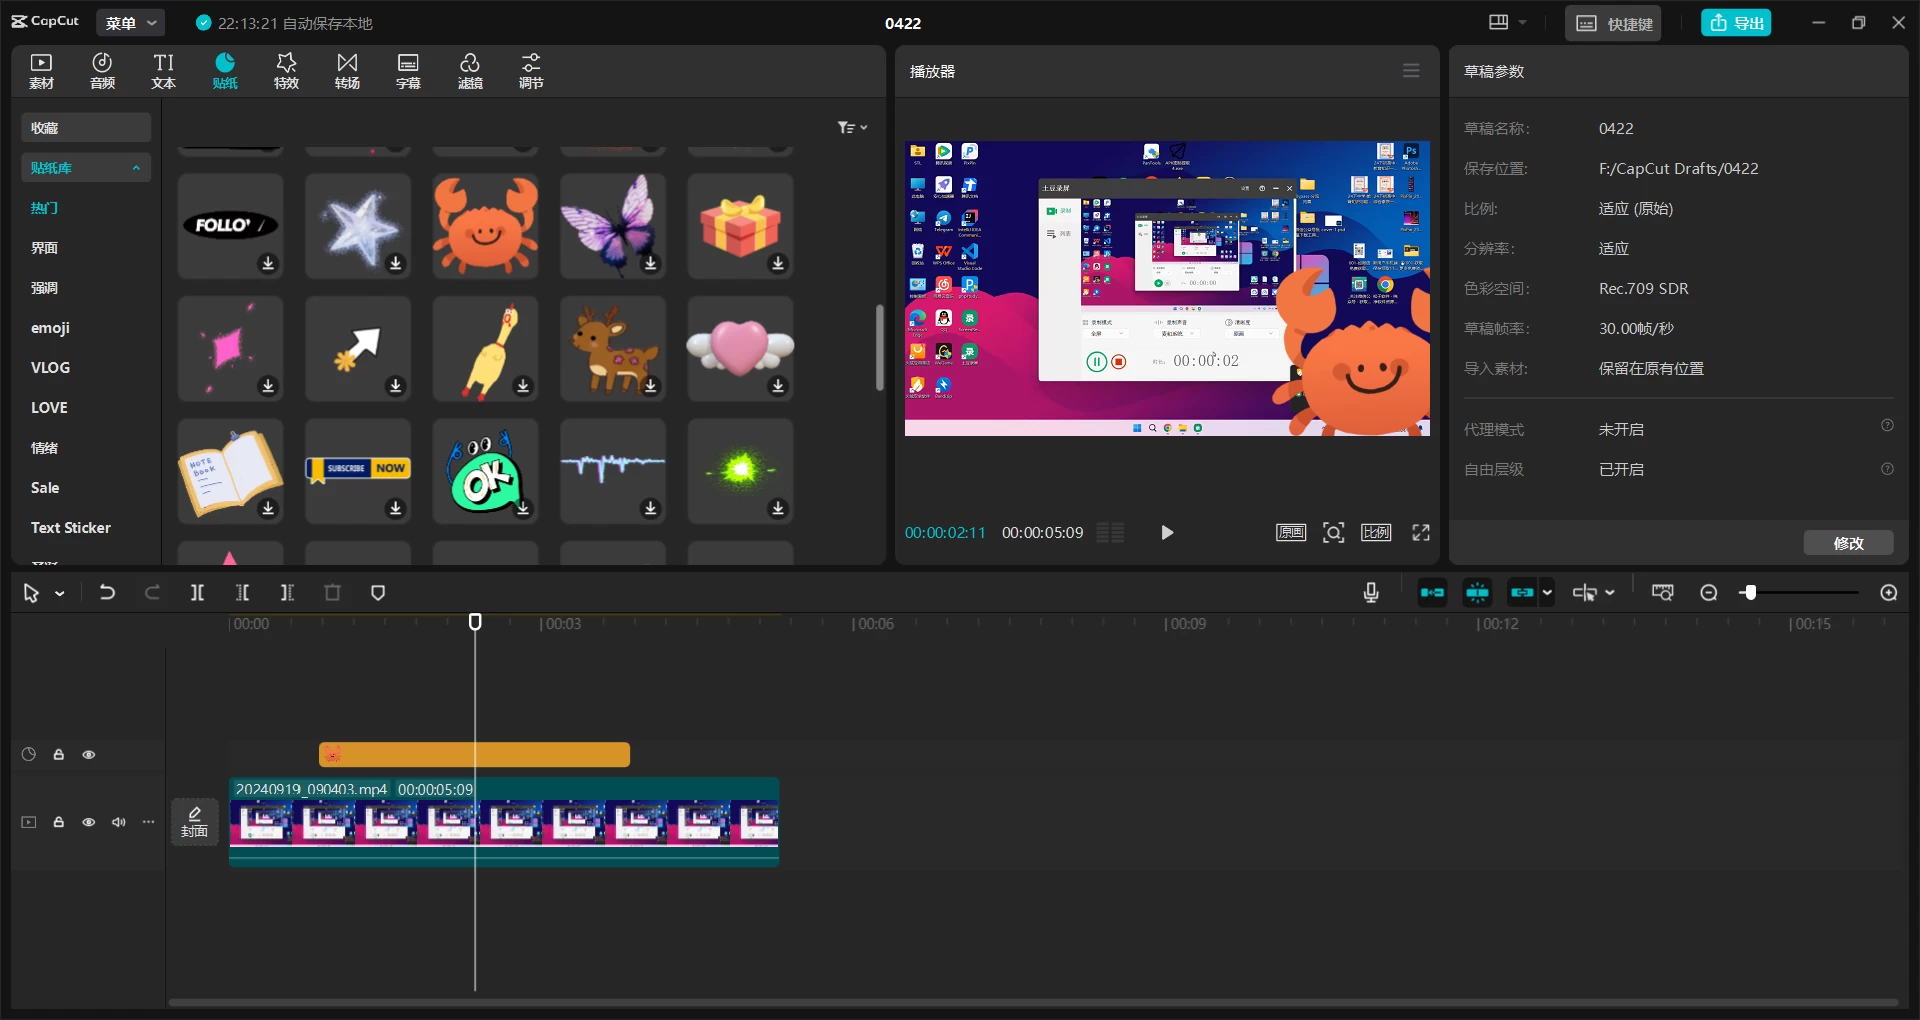The width and height of the screenshot is (1920, 1020).
Task: Click the undo arrow in timeline toolbar
Action: (x=107, y=593)
